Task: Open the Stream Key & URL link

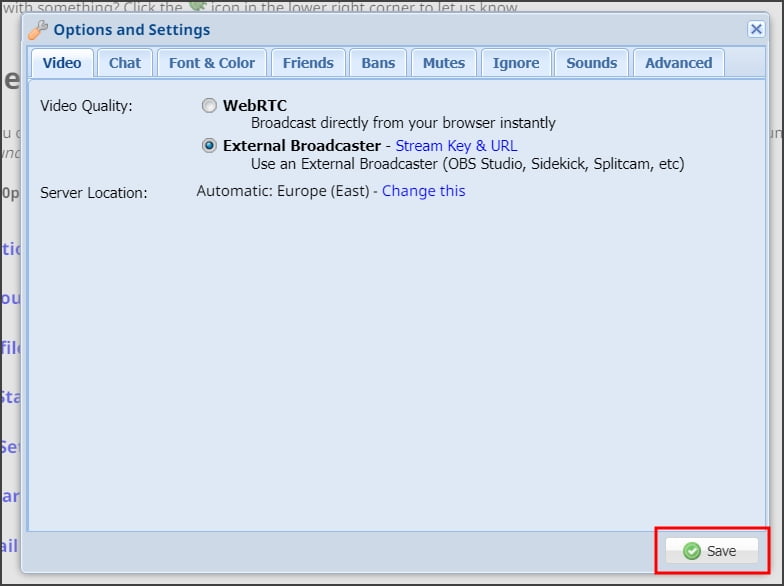Action: pyautogui.click(x=456, y=146)
